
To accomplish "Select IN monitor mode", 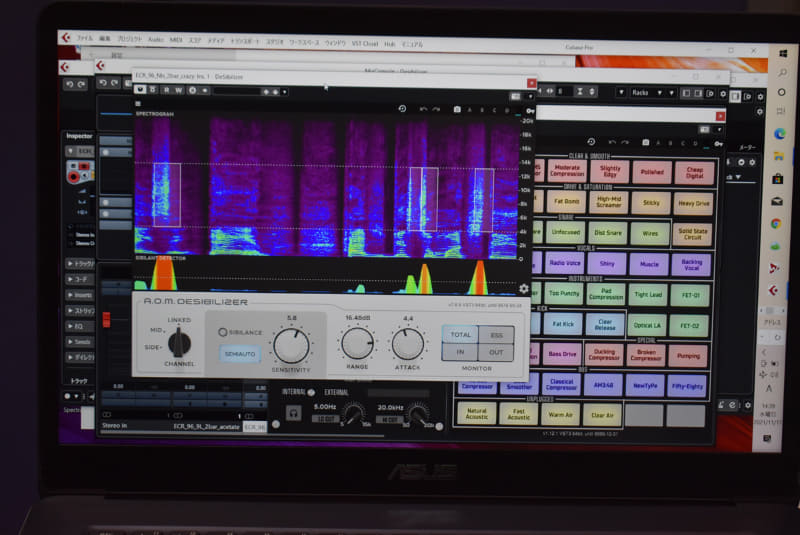I will pos(460,352).
